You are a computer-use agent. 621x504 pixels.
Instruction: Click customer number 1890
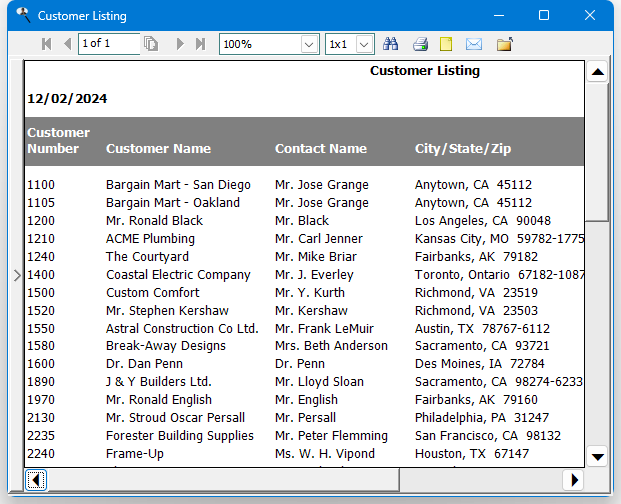point(41,382)
